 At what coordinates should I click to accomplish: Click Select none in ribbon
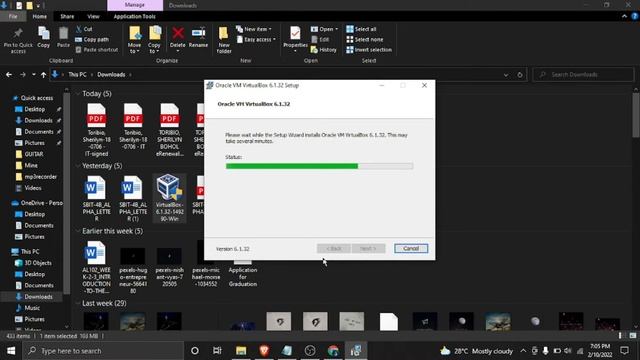coord(364,40)
